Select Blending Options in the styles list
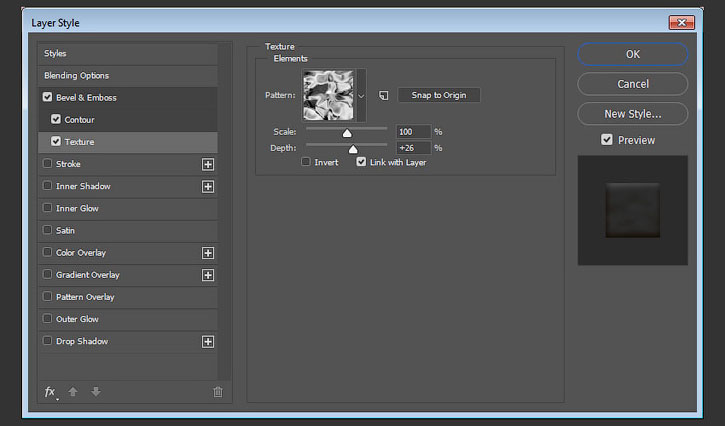The image size is (725, 426). [x=77, y=75]
